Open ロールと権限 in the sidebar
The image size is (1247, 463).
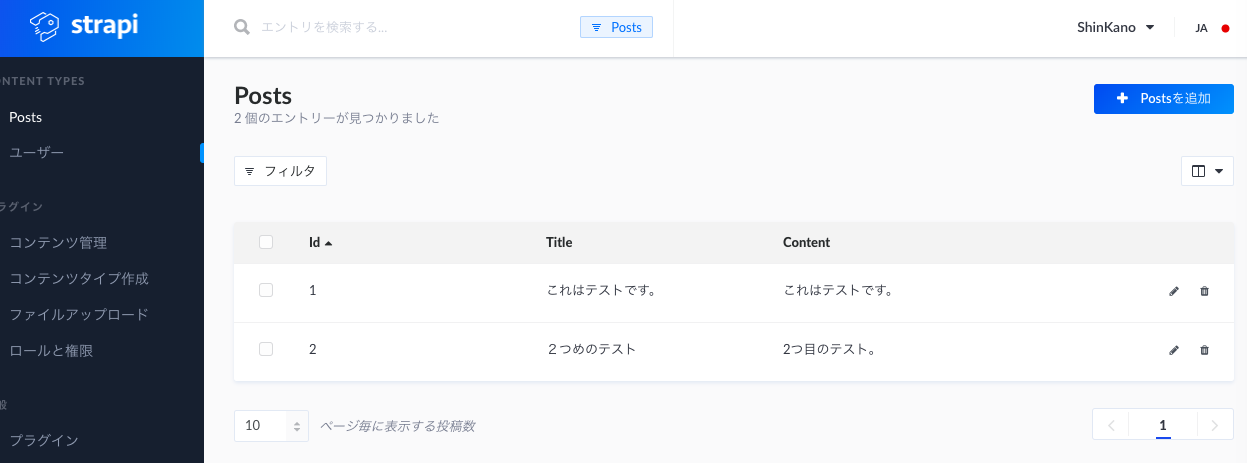[x=51, y=350]
